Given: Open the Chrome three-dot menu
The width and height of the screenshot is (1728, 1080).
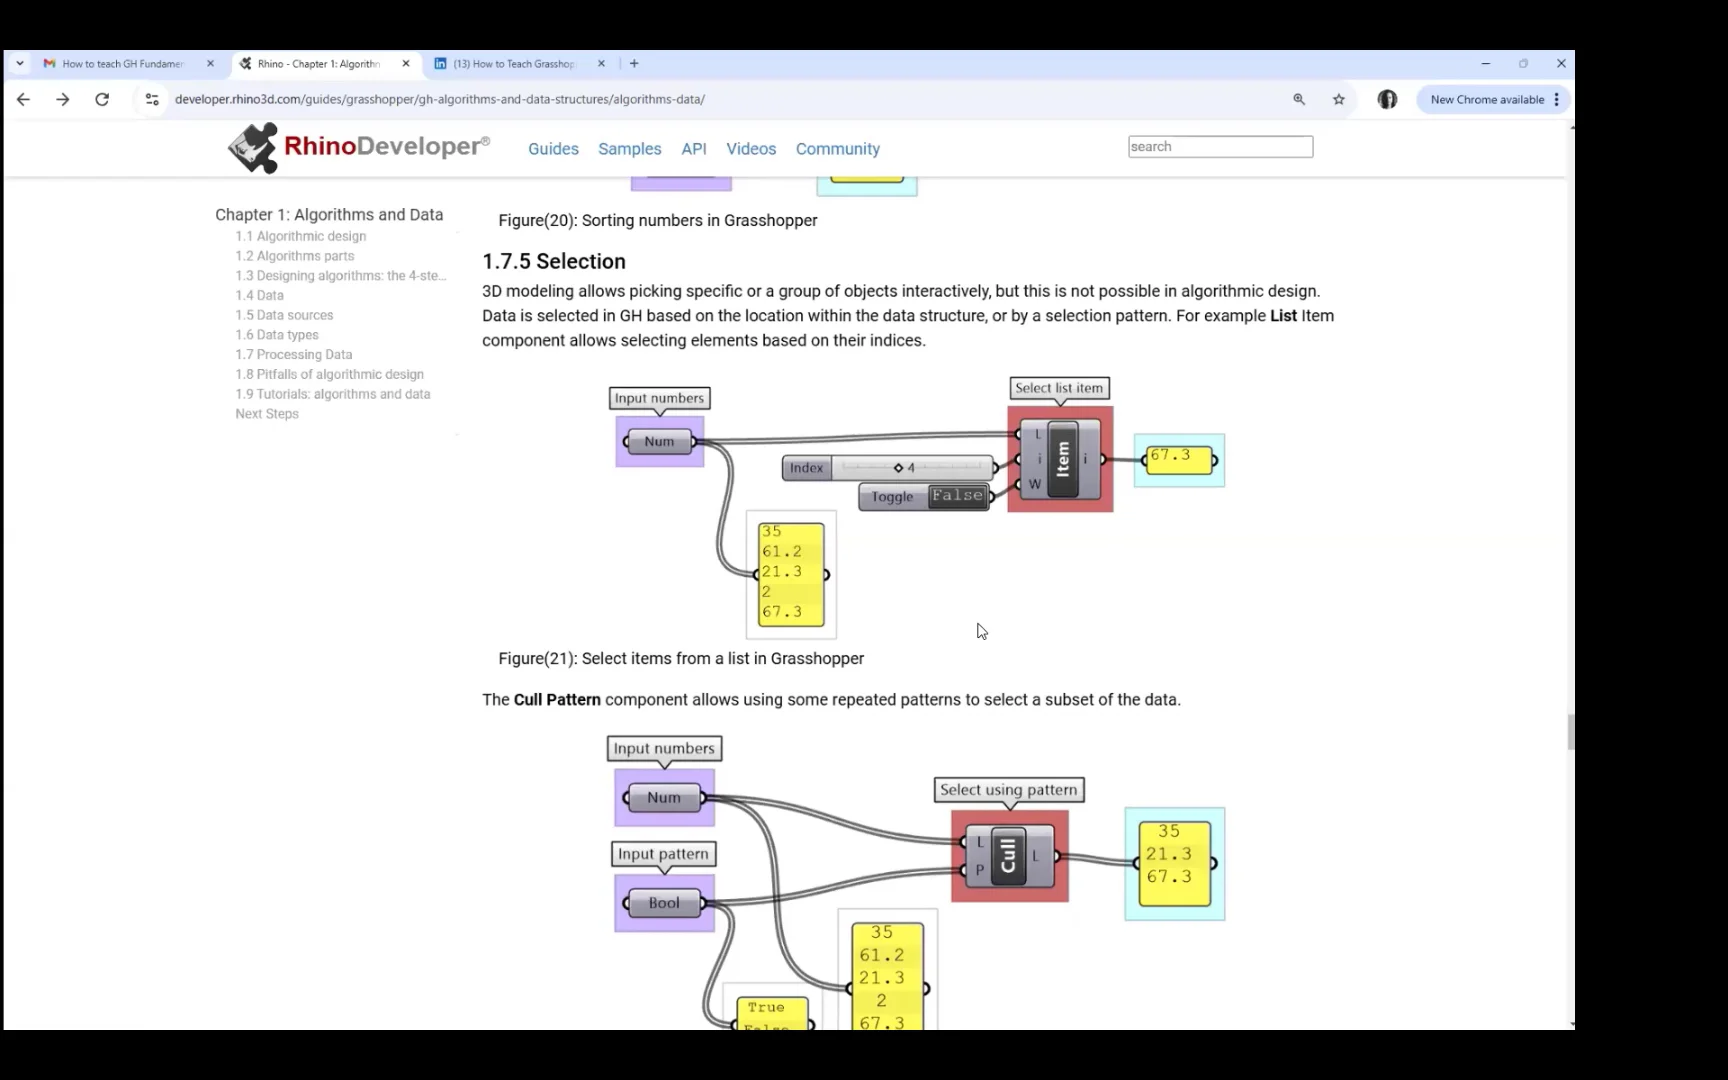Looking at the screenshot, I should point(1557,99).
